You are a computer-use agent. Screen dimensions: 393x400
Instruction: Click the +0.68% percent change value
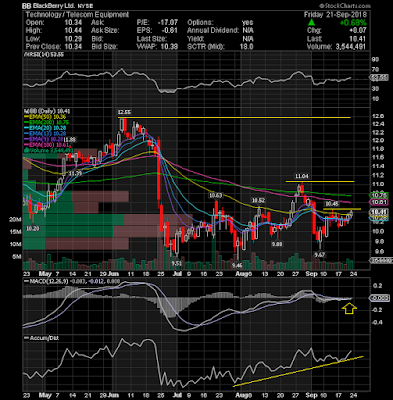click(x=353, y=23)
